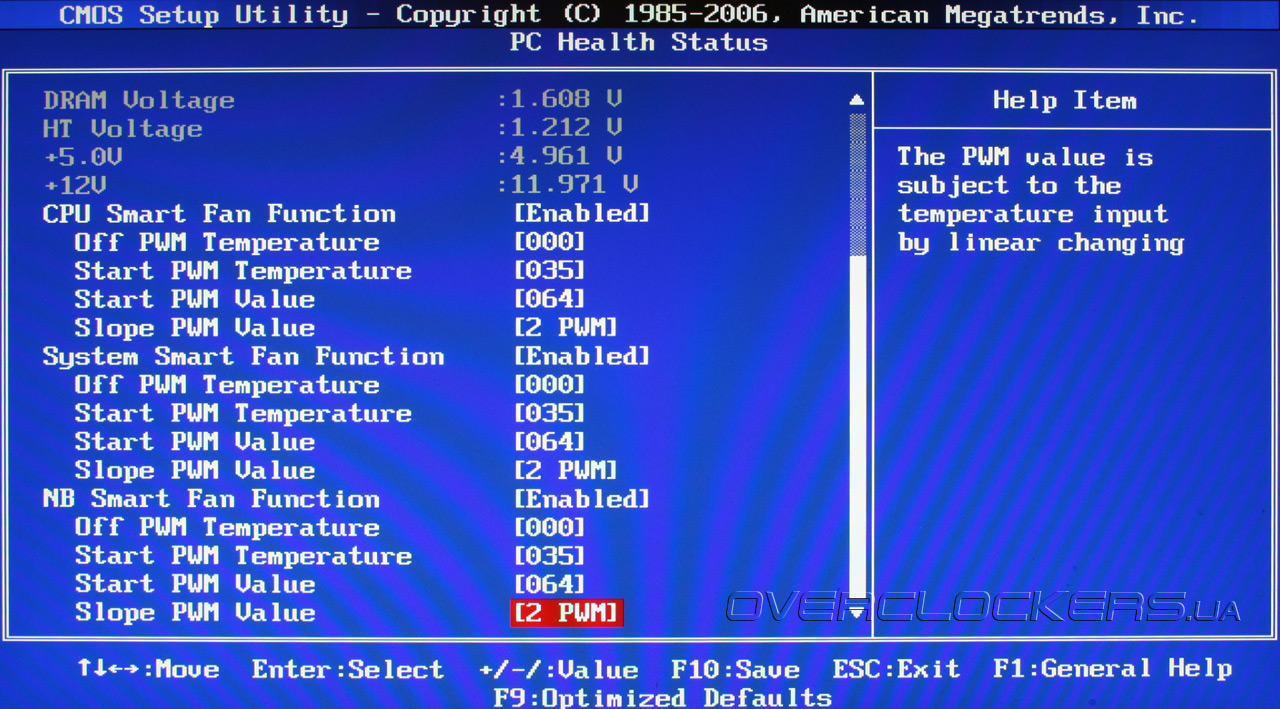Click the F9:Optimized Defaults hint
Screen dimensions: 1280x709
point(662,697)
